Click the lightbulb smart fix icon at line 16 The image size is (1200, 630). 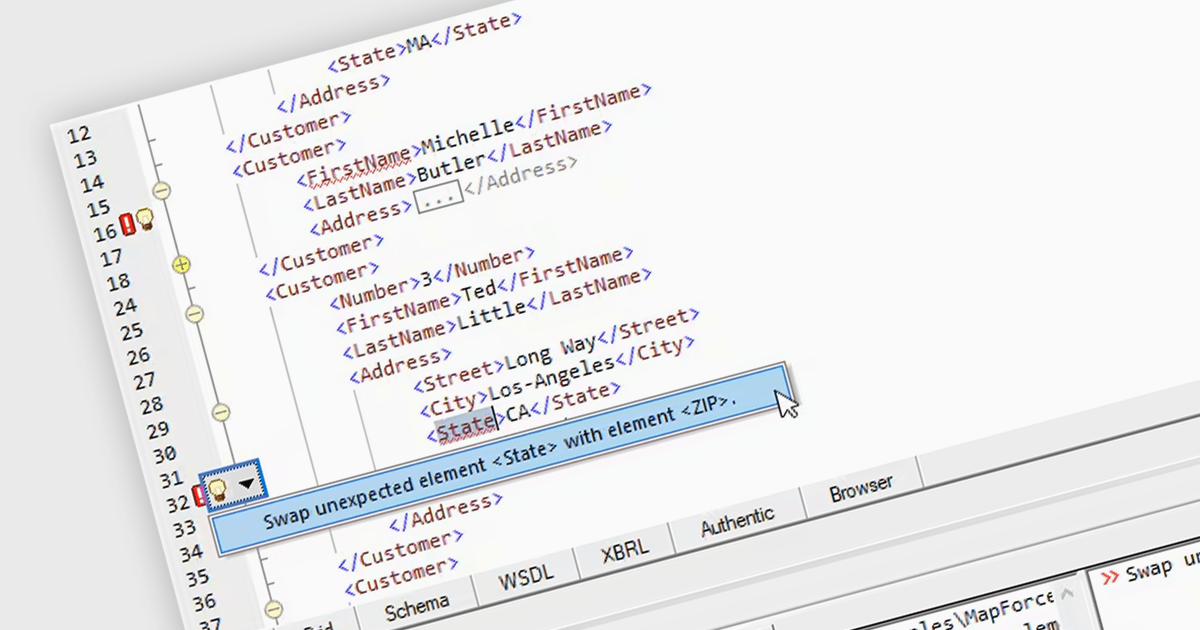pos(145,219)
